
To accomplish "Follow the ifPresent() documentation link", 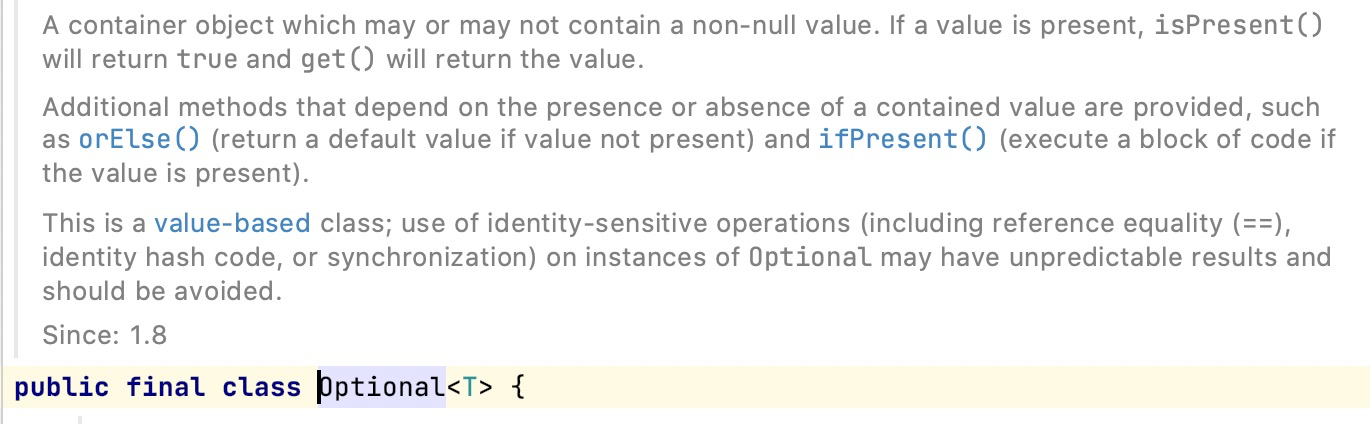I will click(903, 140).
